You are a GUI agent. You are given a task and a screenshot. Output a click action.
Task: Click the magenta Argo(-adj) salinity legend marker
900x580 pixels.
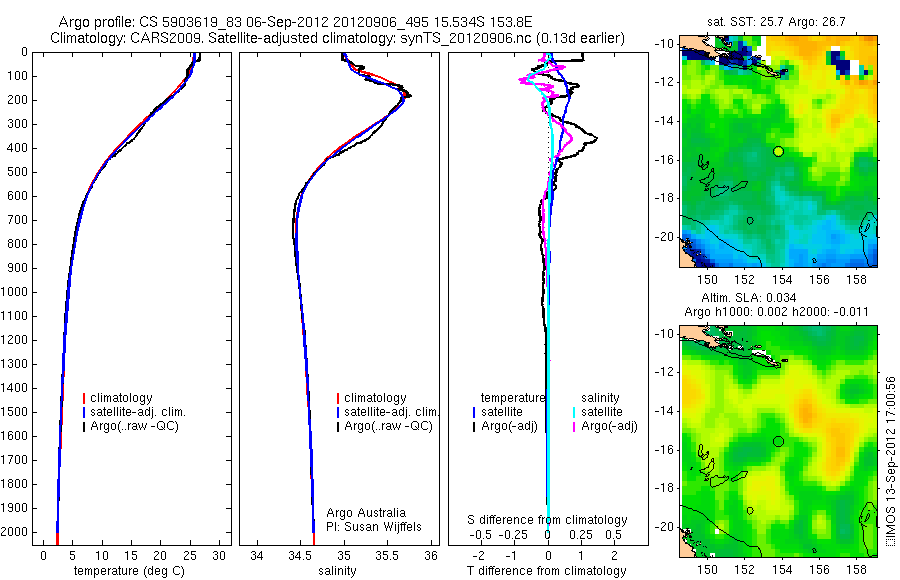click(573, 427)
